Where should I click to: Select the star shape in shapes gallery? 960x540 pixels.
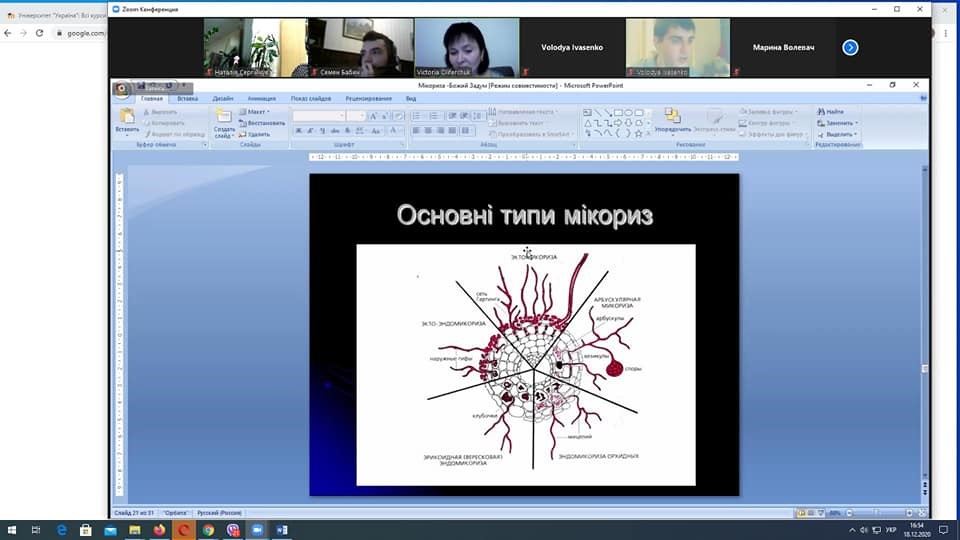(x=636, y=132)
